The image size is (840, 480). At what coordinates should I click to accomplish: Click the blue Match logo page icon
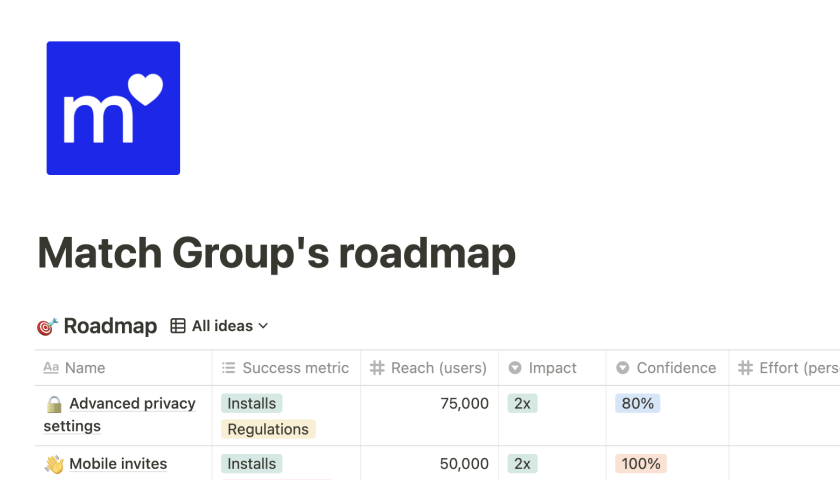[x=113, y=108]
